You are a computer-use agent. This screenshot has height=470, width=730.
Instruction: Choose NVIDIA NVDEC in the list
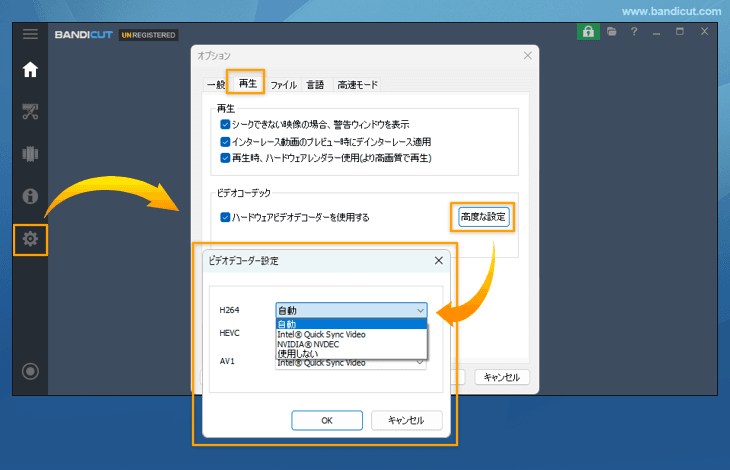[351, 344]
